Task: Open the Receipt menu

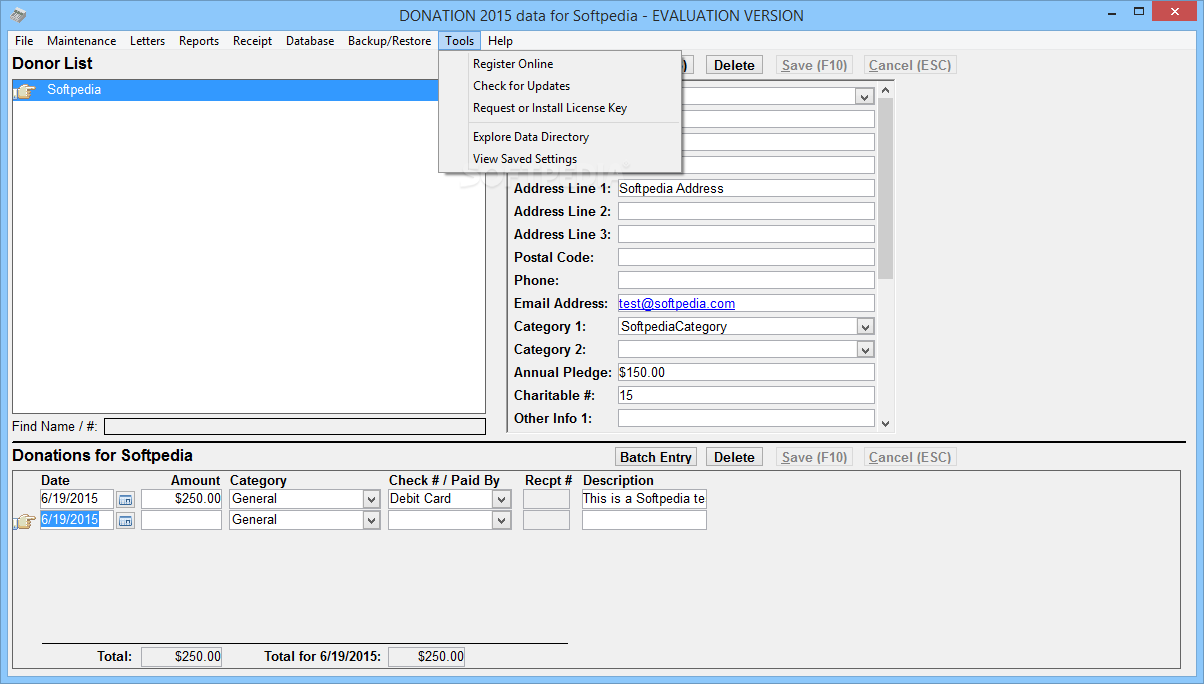Action: (x=253, y=41)
